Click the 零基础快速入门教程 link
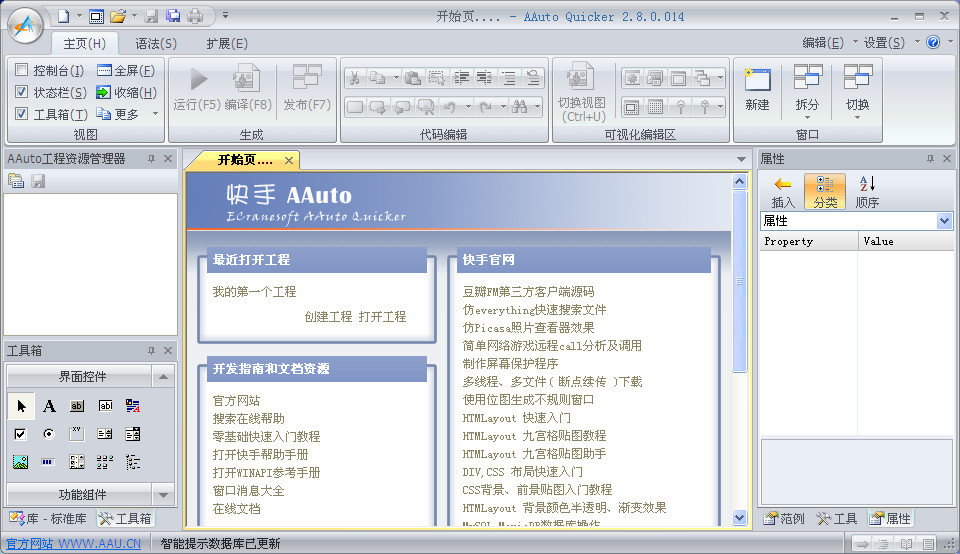The image size is (960, 554). 266,436
